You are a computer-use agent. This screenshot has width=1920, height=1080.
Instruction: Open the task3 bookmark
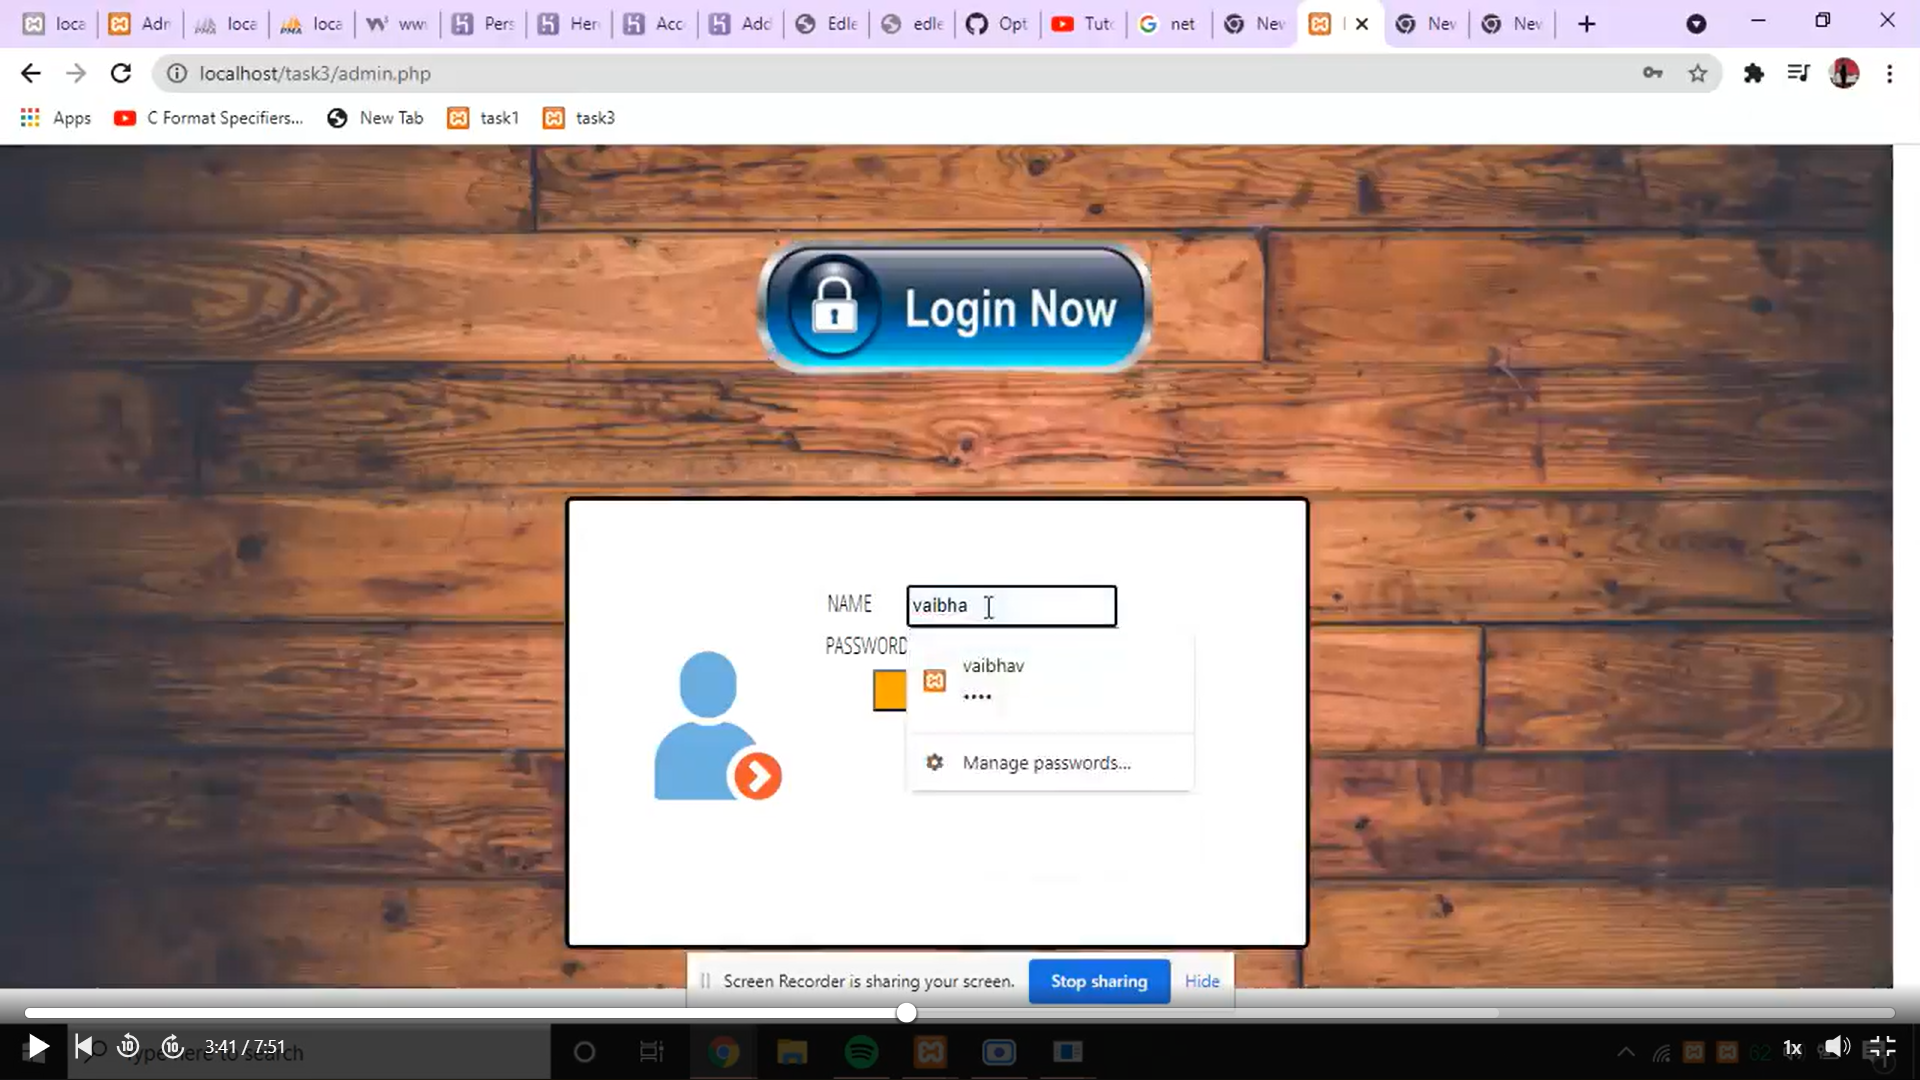(580, 118)
